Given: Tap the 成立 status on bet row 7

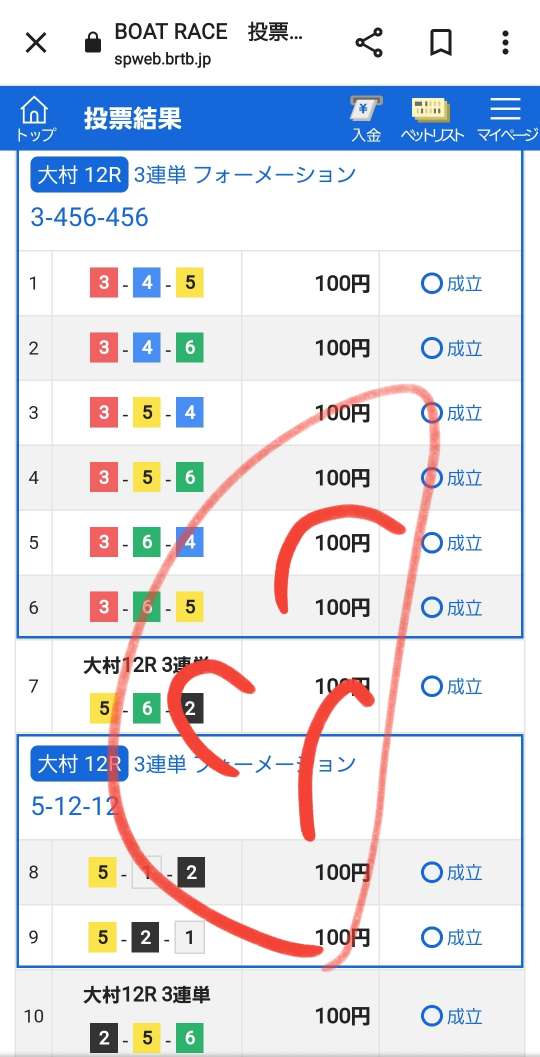Looking at the screenshot, I should coord(451,686).
